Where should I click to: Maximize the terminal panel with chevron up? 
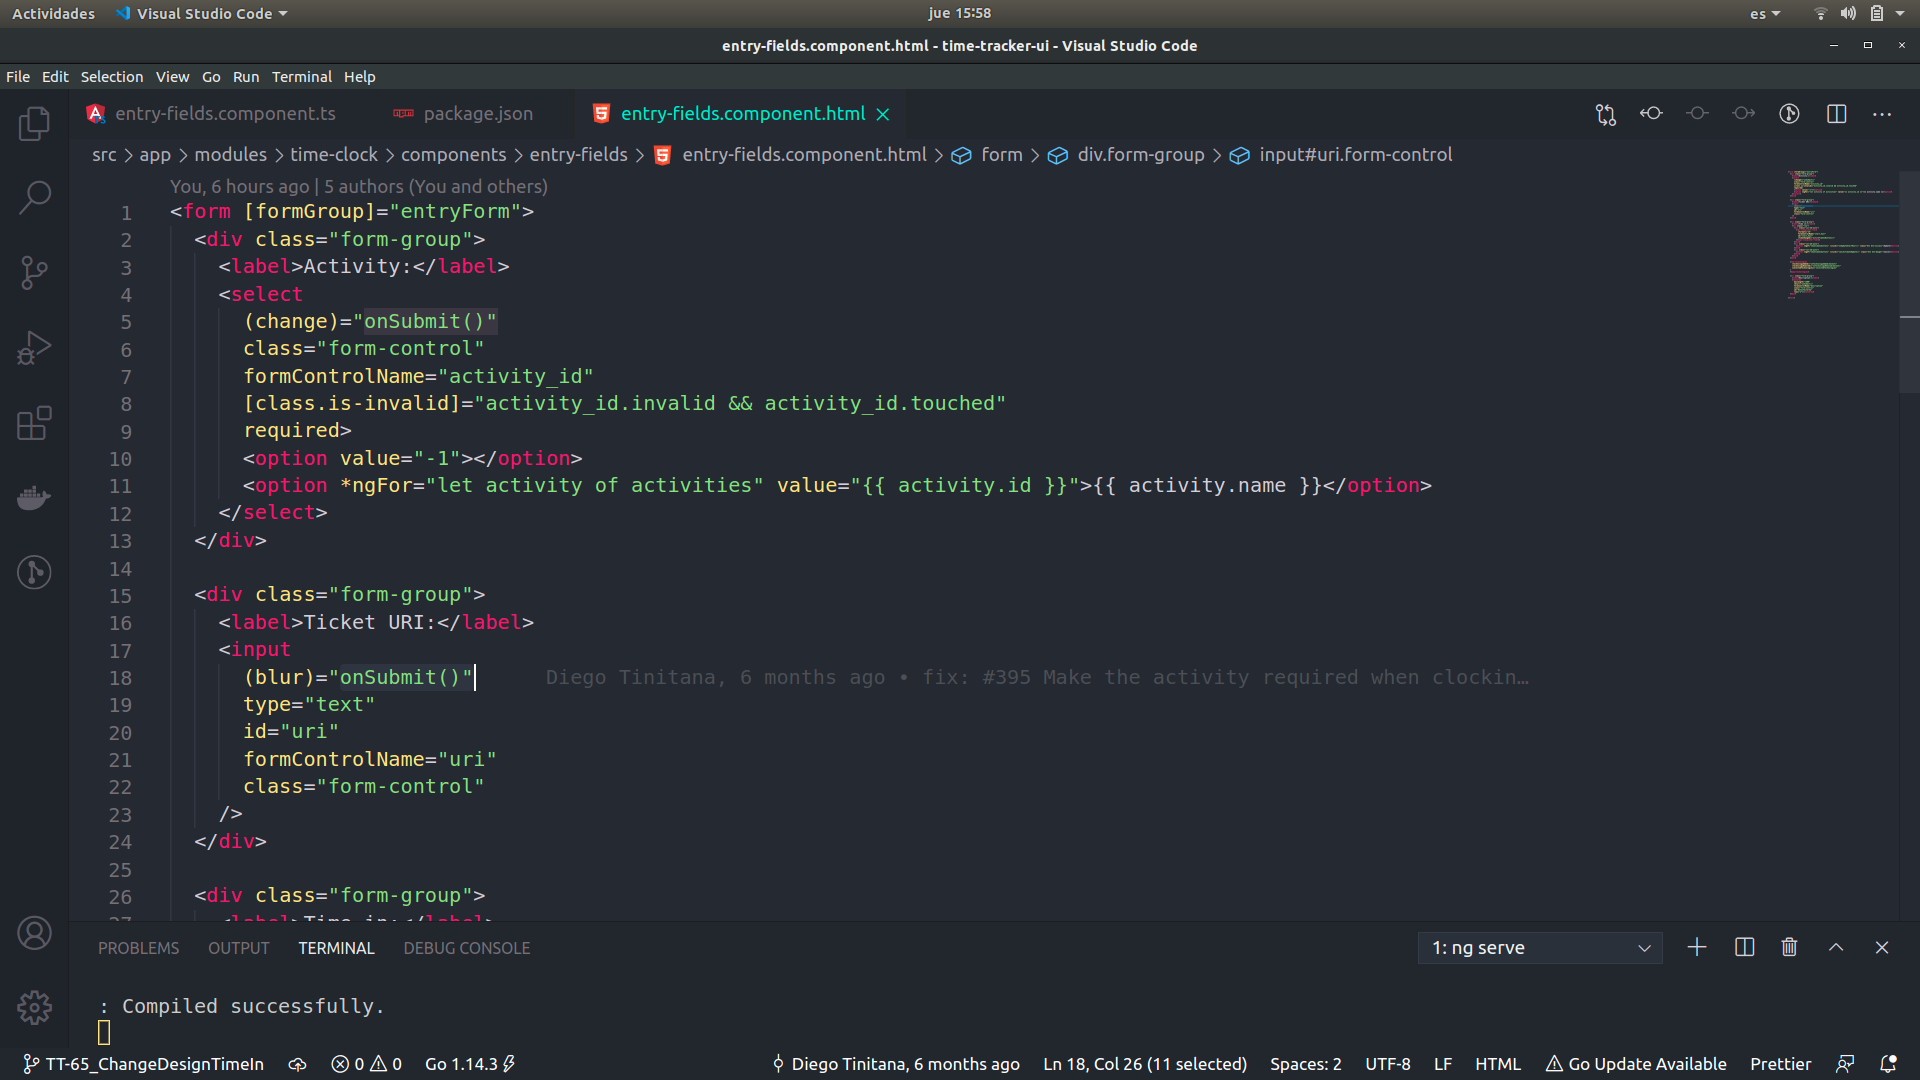click(x=1836, y=947)
